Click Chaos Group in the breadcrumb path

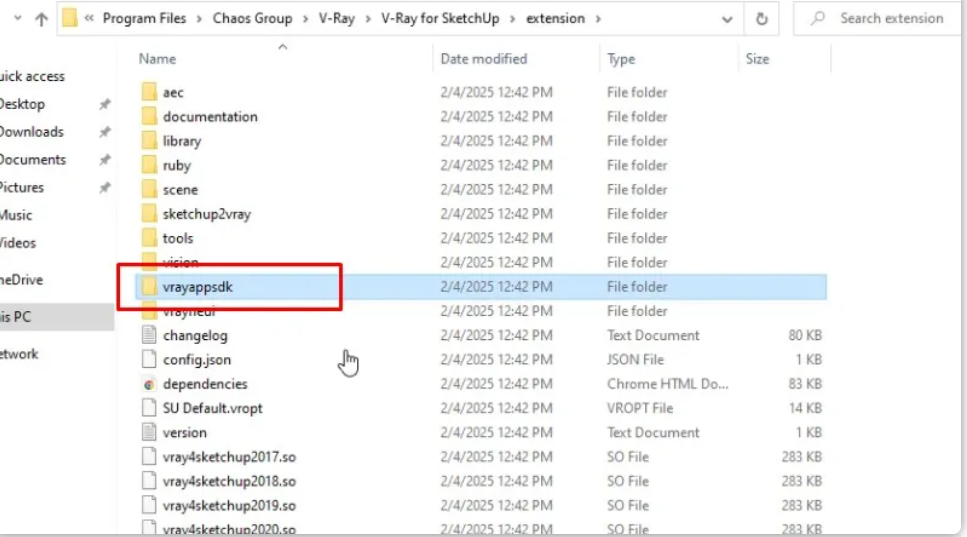[x=252, y=19]
